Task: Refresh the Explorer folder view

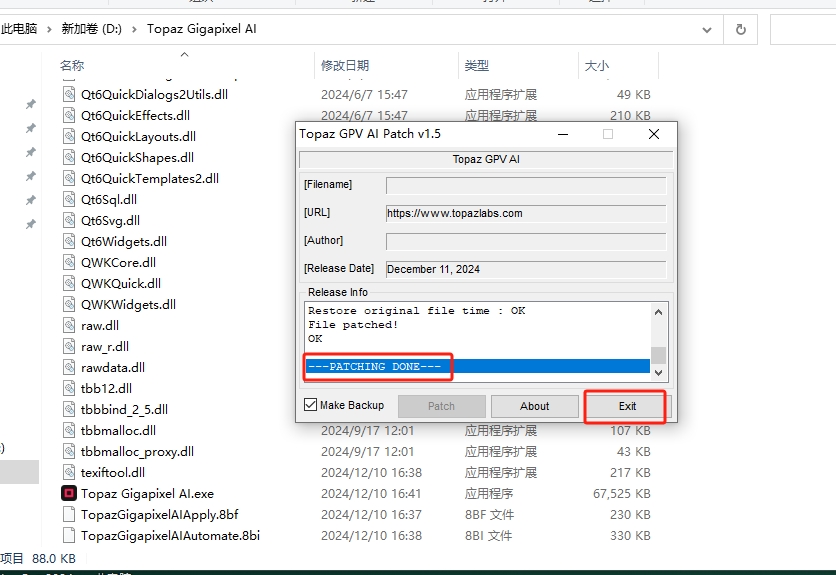Action: pyautogui.click(x=741, y=29)
